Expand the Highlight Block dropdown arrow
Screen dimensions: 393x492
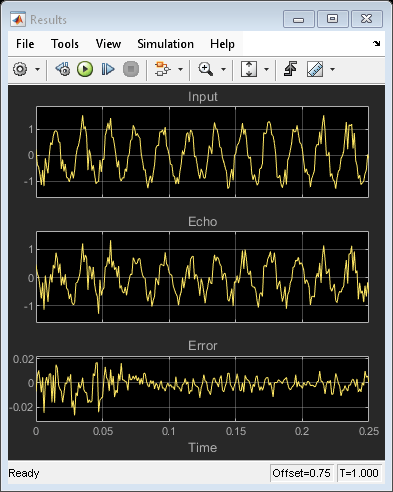pyautogui.click(x=180, y=70)
